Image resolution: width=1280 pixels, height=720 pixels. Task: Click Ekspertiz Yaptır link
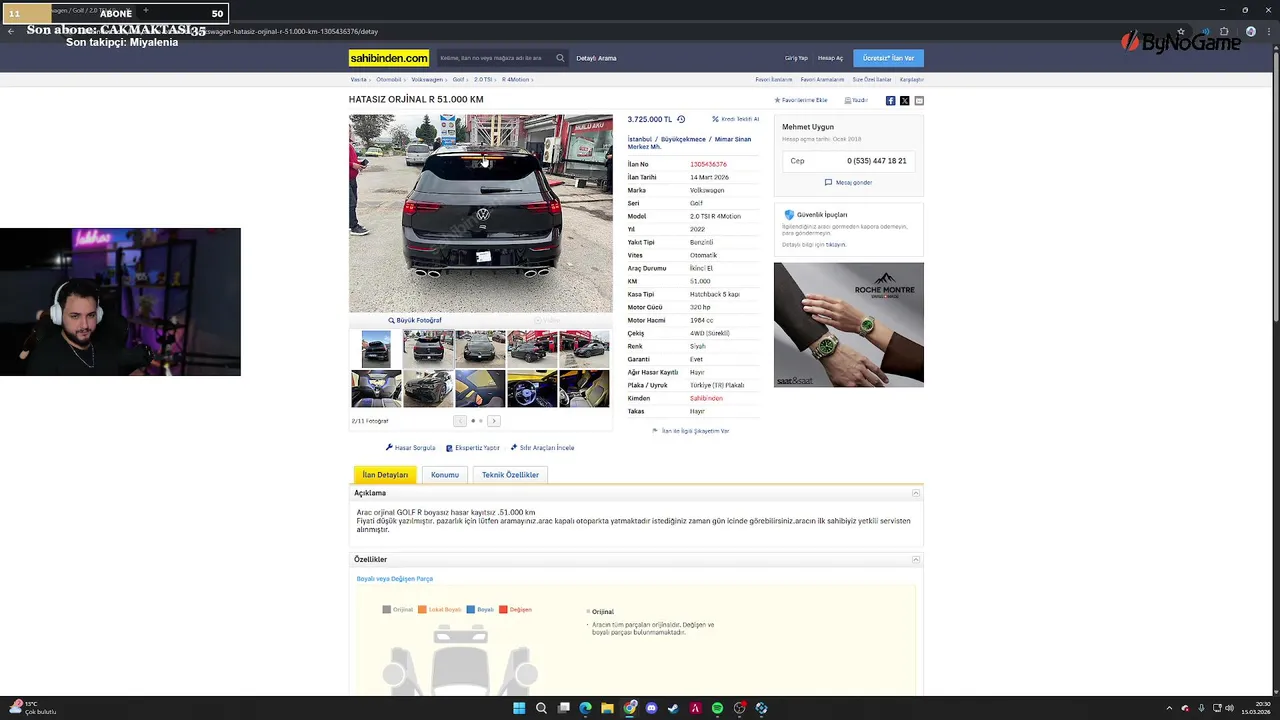[473, 448]
